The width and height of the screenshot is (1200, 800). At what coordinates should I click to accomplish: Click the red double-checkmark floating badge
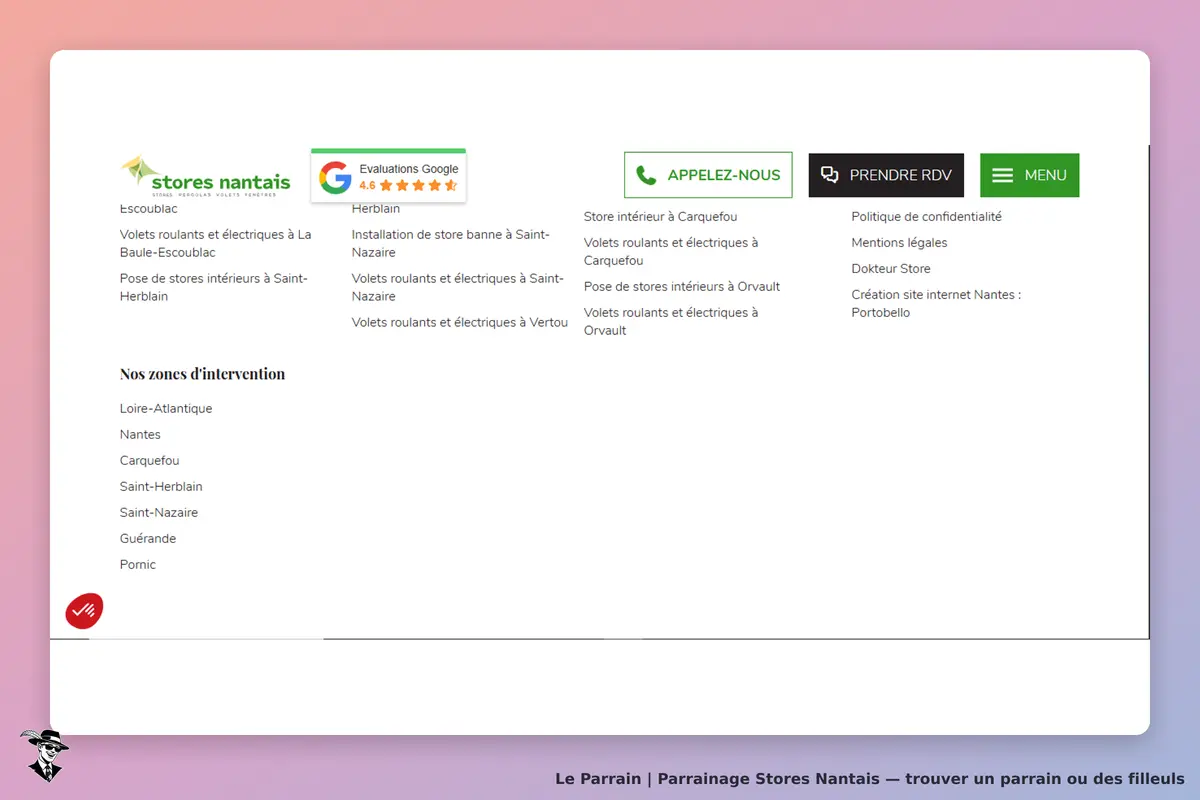coord(84,610)
